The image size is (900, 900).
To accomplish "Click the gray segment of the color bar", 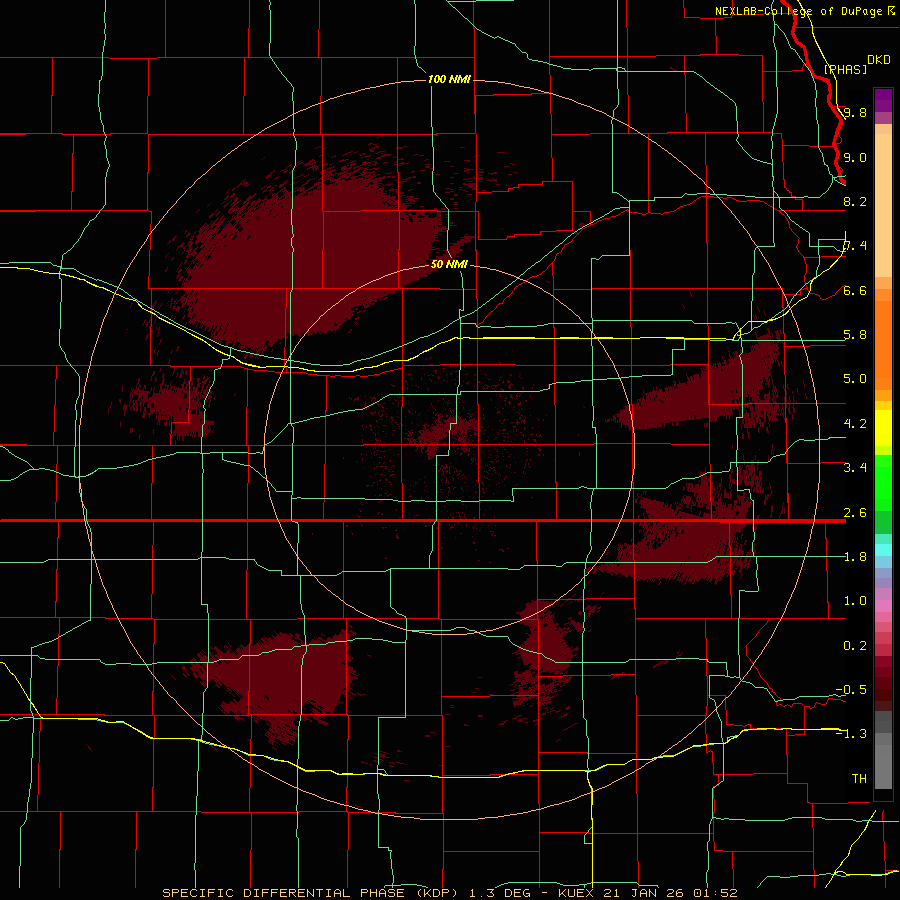I will click(883, 751).
